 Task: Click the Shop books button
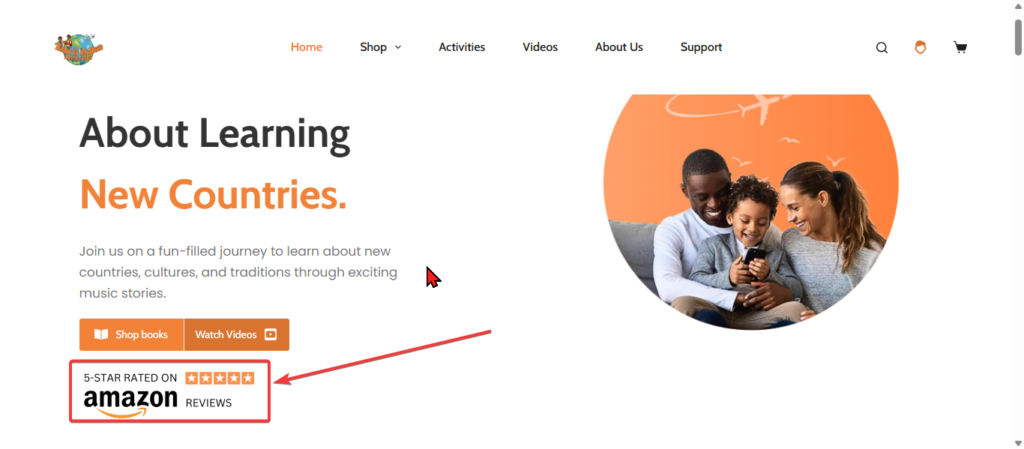(x=132, y=335)
